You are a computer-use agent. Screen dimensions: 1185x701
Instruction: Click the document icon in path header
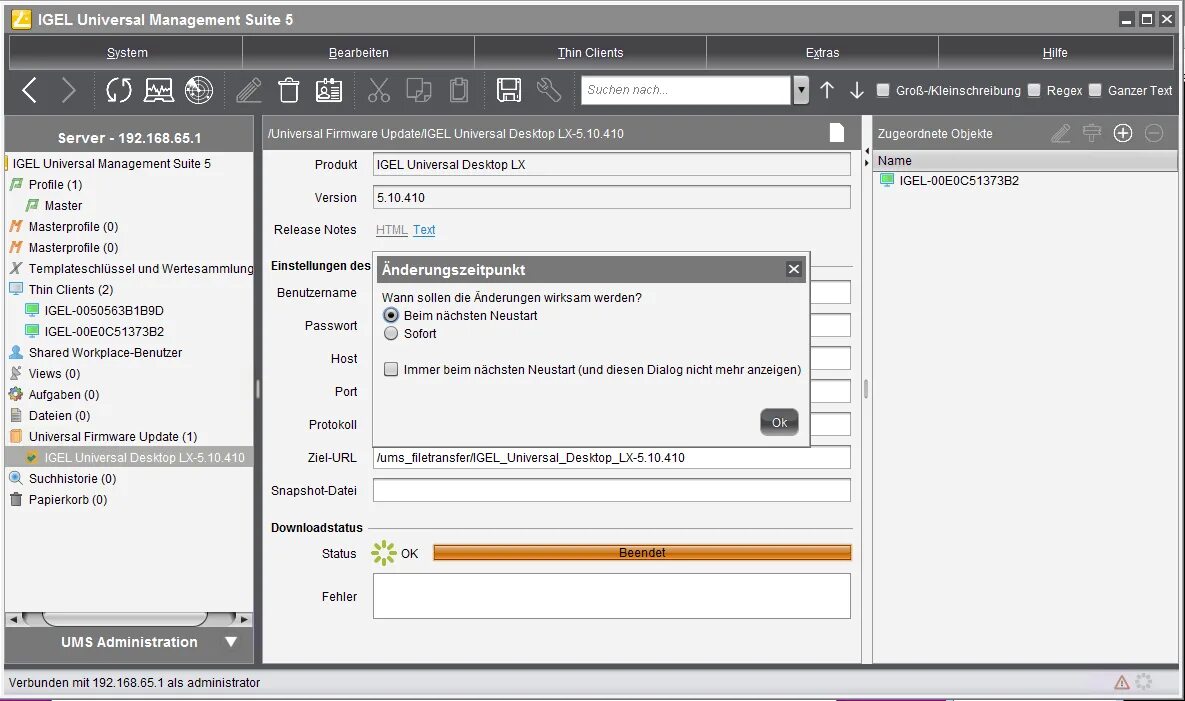click(x=837, y=133)
